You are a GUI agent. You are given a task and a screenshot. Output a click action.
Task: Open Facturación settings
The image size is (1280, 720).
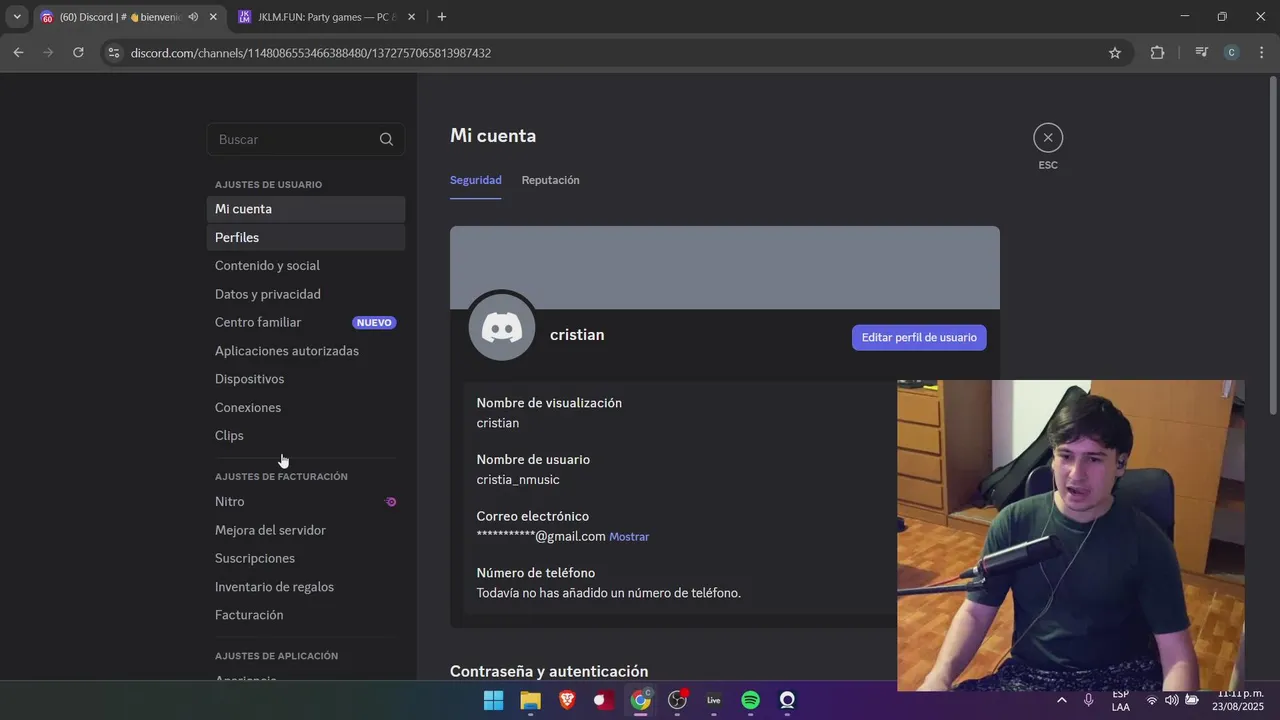pyautogui.click(x=306, y=615)
